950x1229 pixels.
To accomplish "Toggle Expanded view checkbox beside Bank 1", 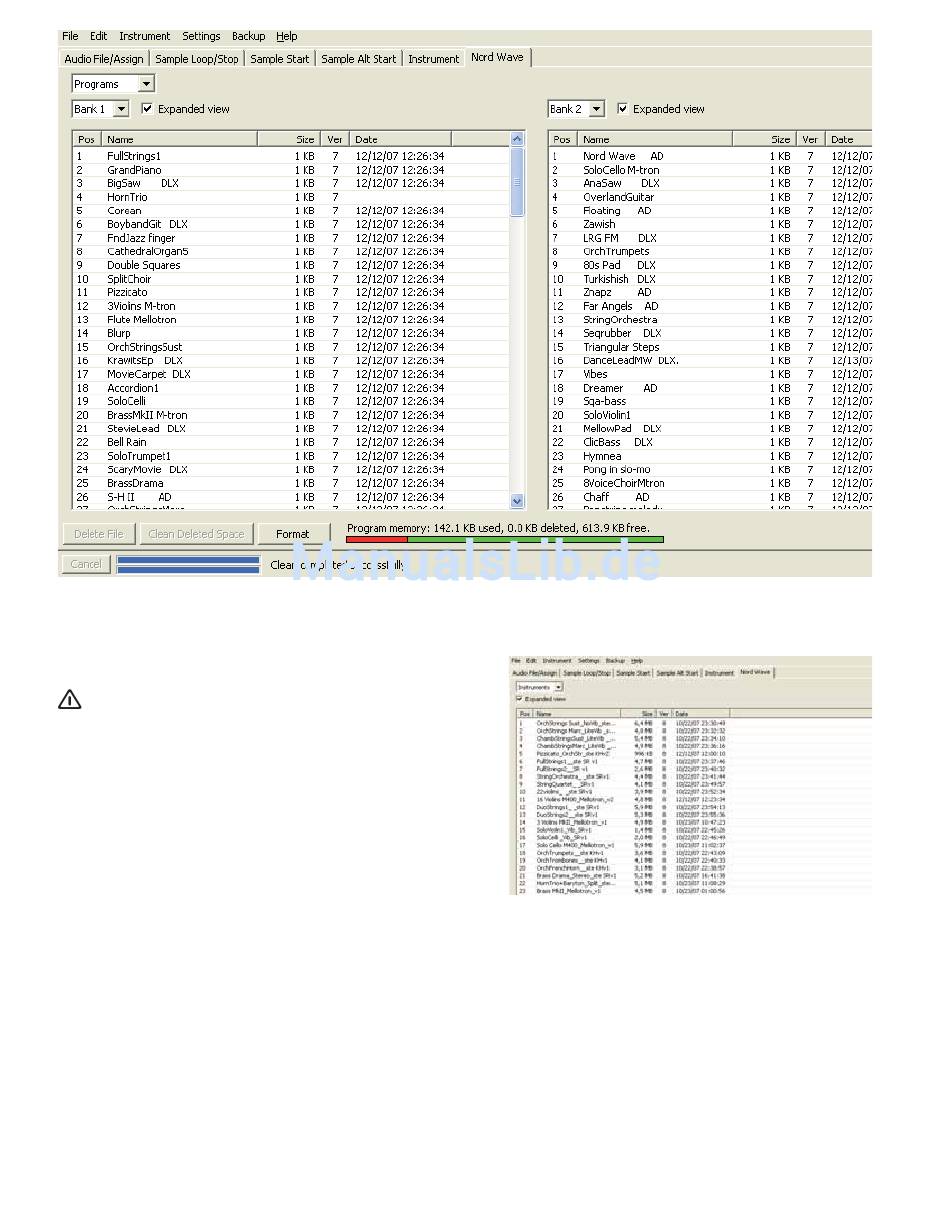I will [x=148, y=109].
